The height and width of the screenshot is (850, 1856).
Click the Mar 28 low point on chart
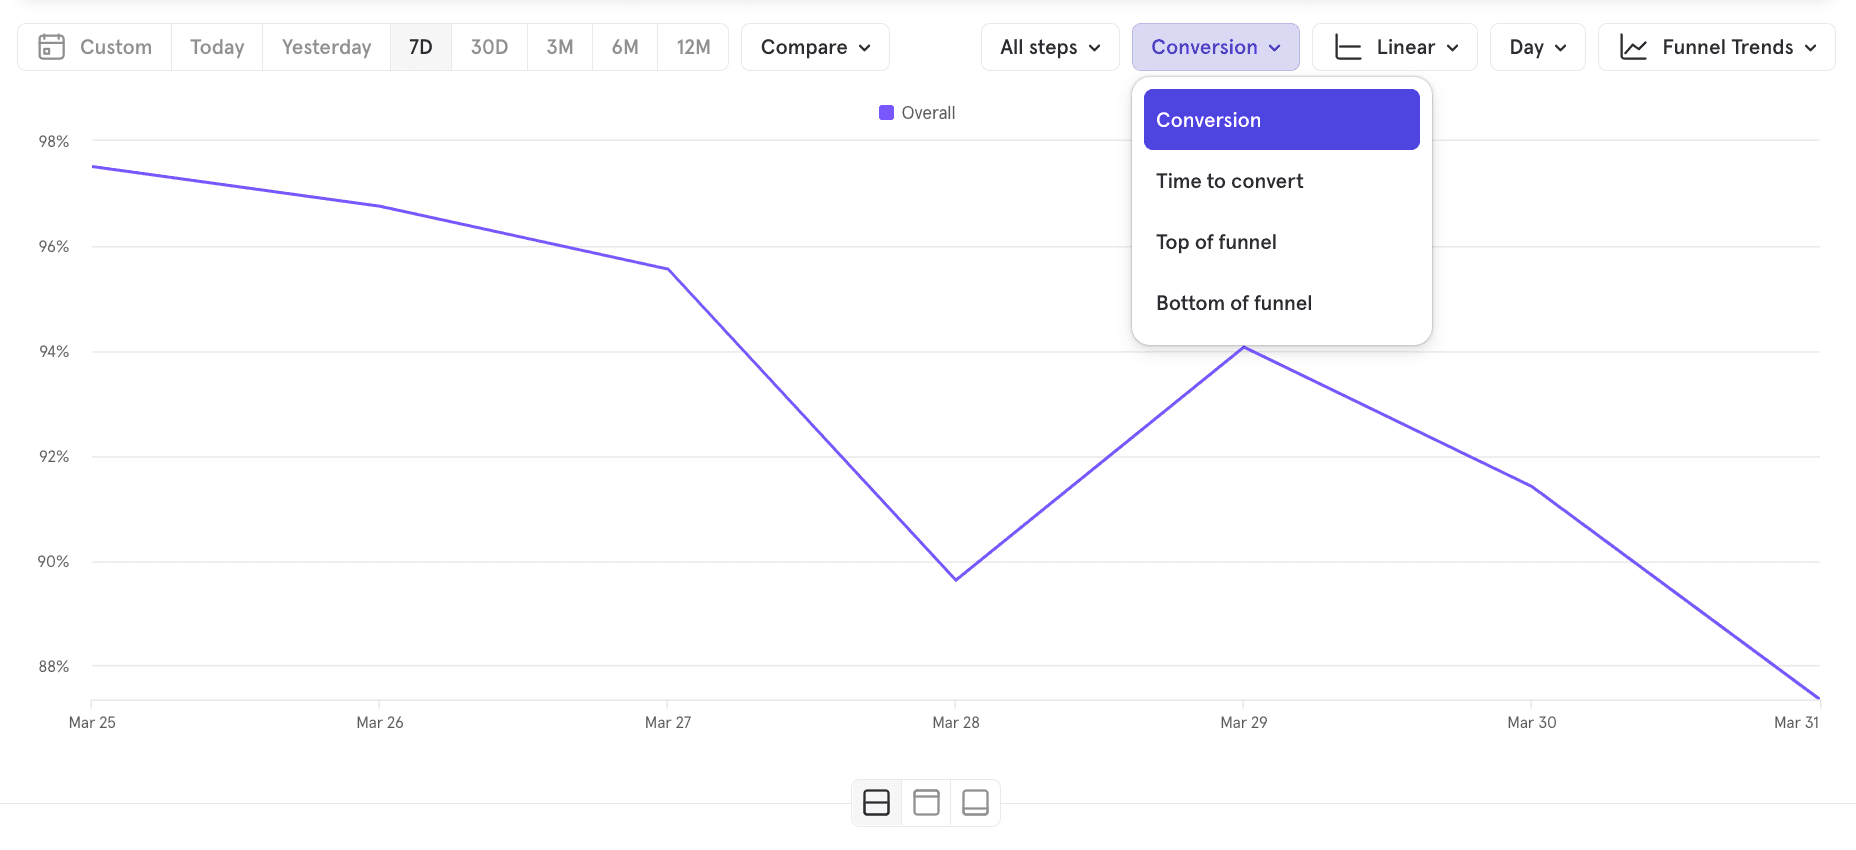[956, 579]
